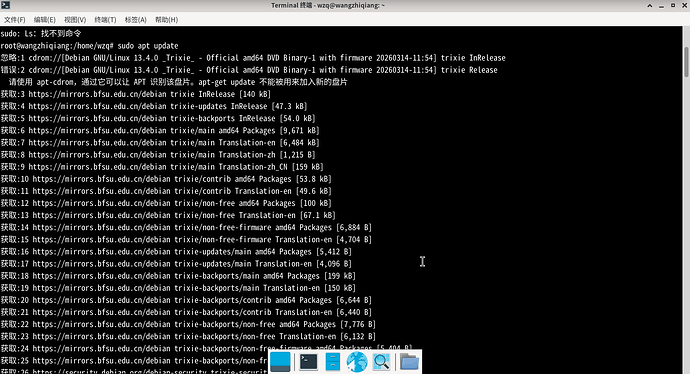Image resolution: width=690 pixels, height=374 pixels.
Task: Click the '请使用 apt-cdrom' hint line
Action: (x=178, y=82)
